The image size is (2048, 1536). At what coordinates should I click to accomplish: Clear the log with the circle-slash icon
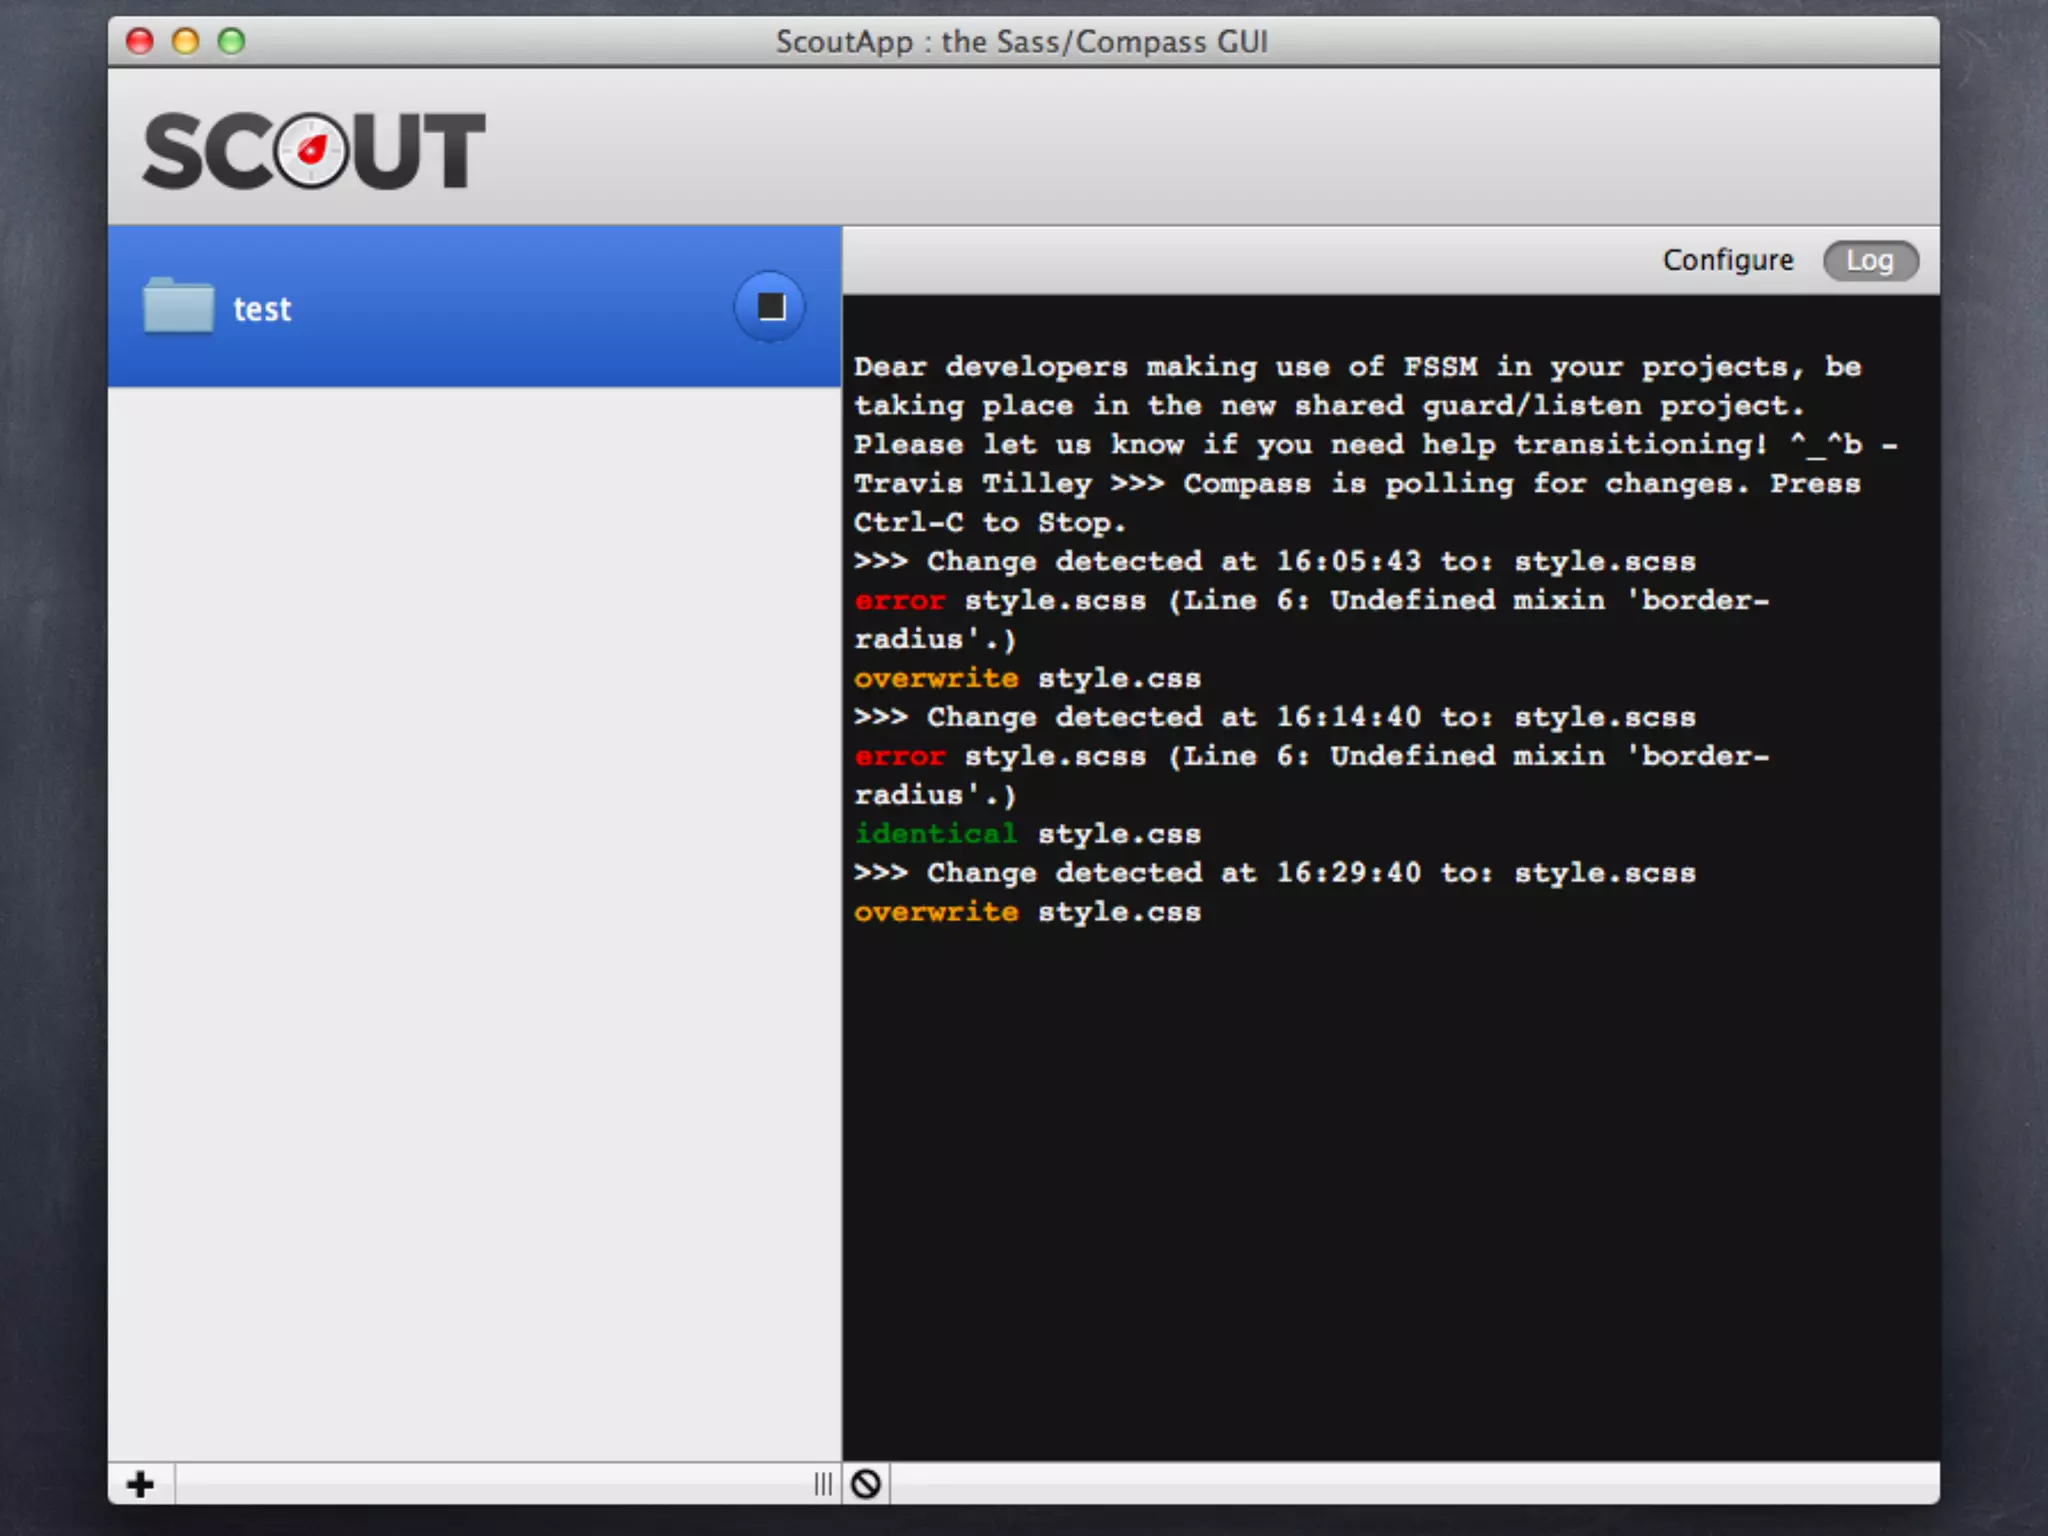click(x=866, y=1484)
